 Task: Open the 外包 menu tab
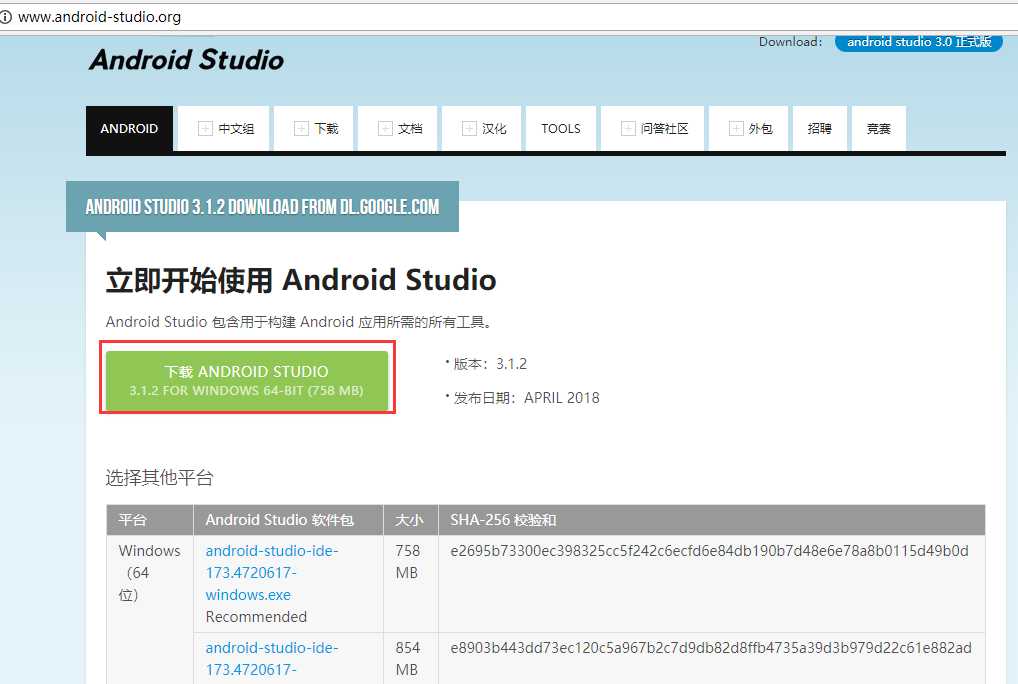pyautogui.click(x=749, y=128)
